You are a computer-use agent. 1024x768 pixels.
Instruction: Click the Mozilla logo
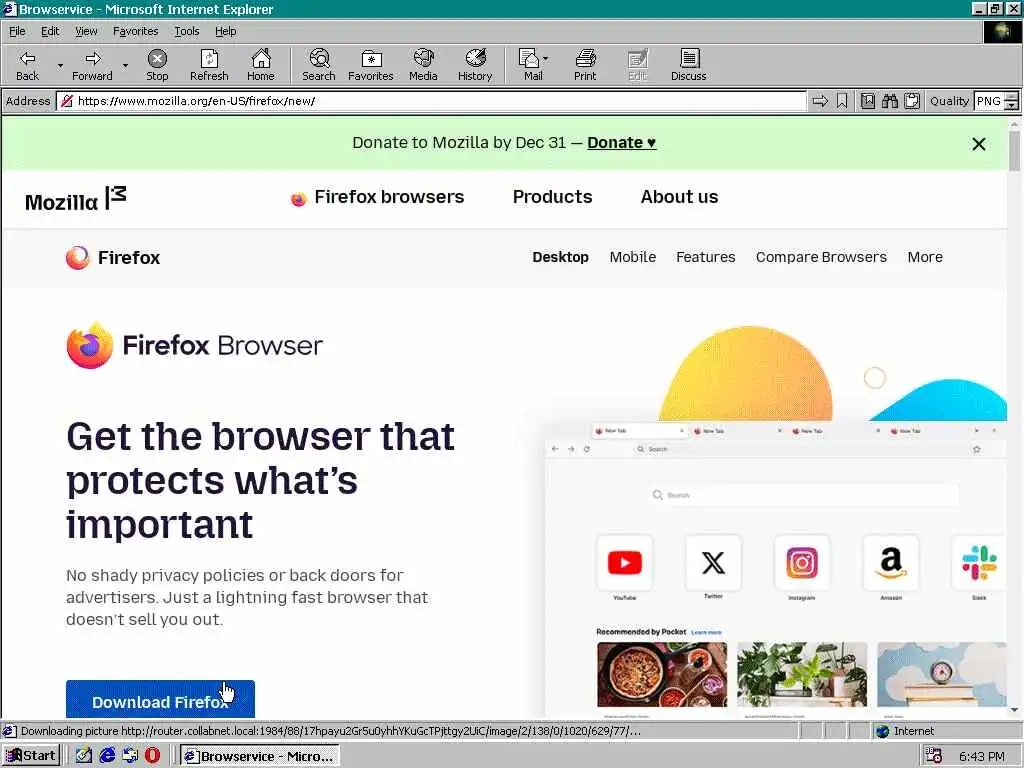point(76,199)
